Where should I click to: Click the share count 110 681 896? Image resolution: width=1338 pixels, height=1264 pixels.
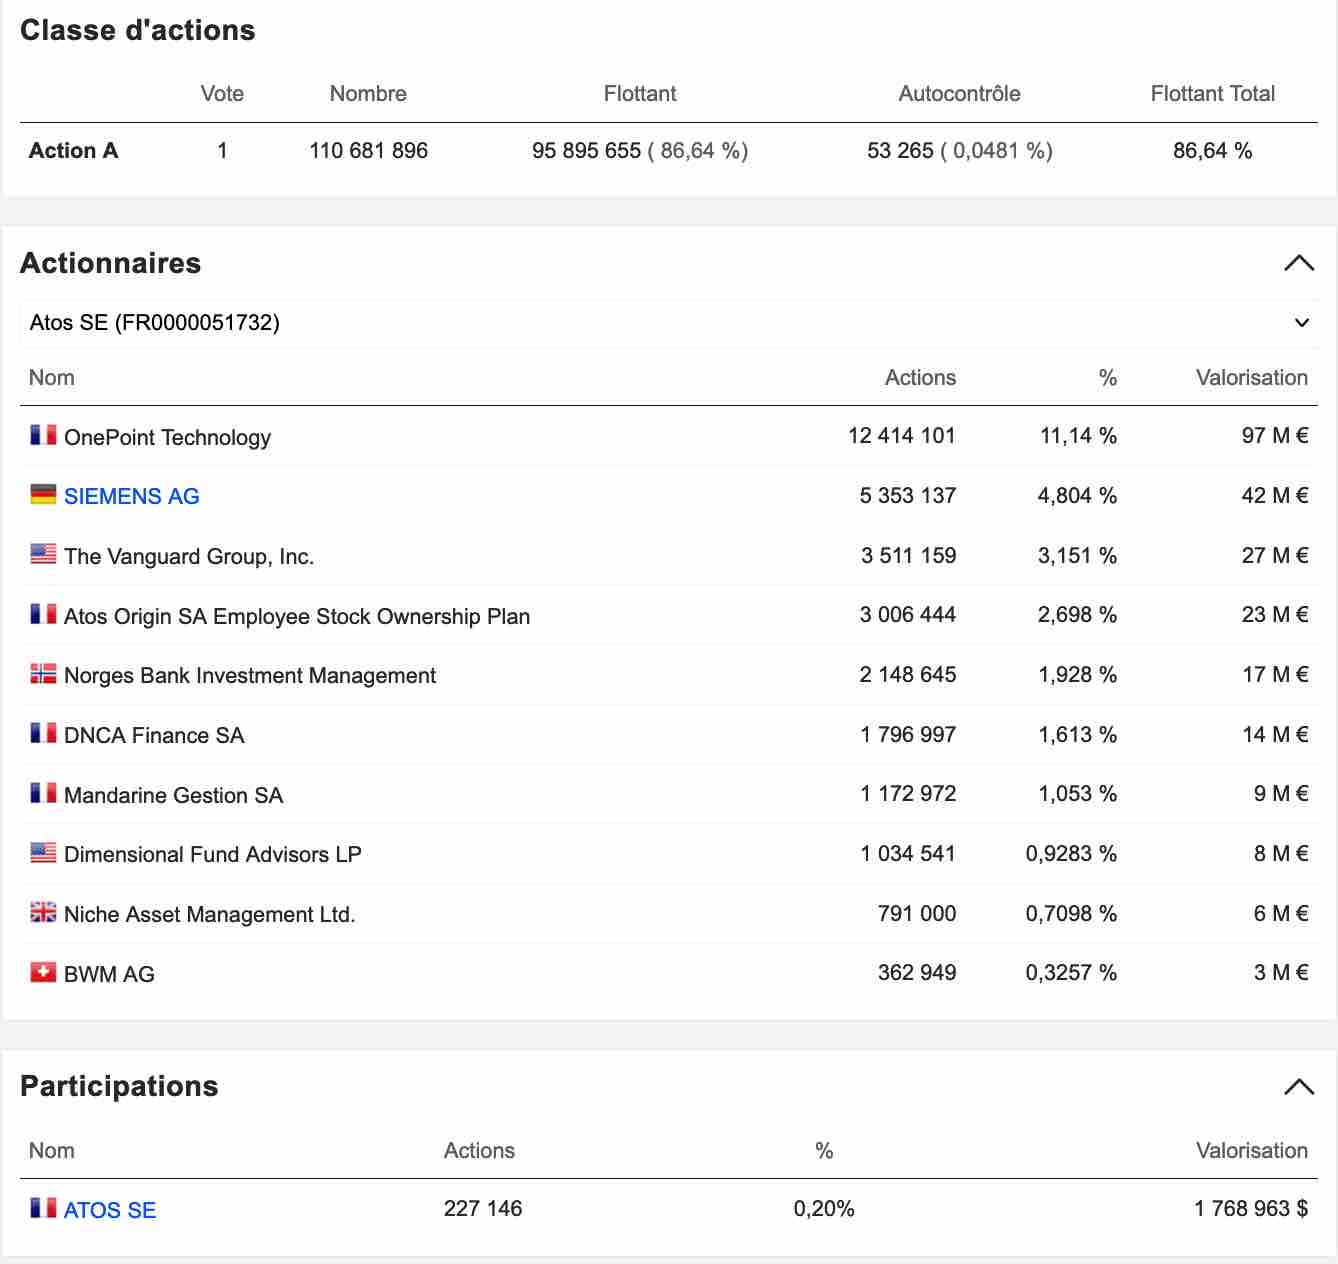tap(368, 150)
